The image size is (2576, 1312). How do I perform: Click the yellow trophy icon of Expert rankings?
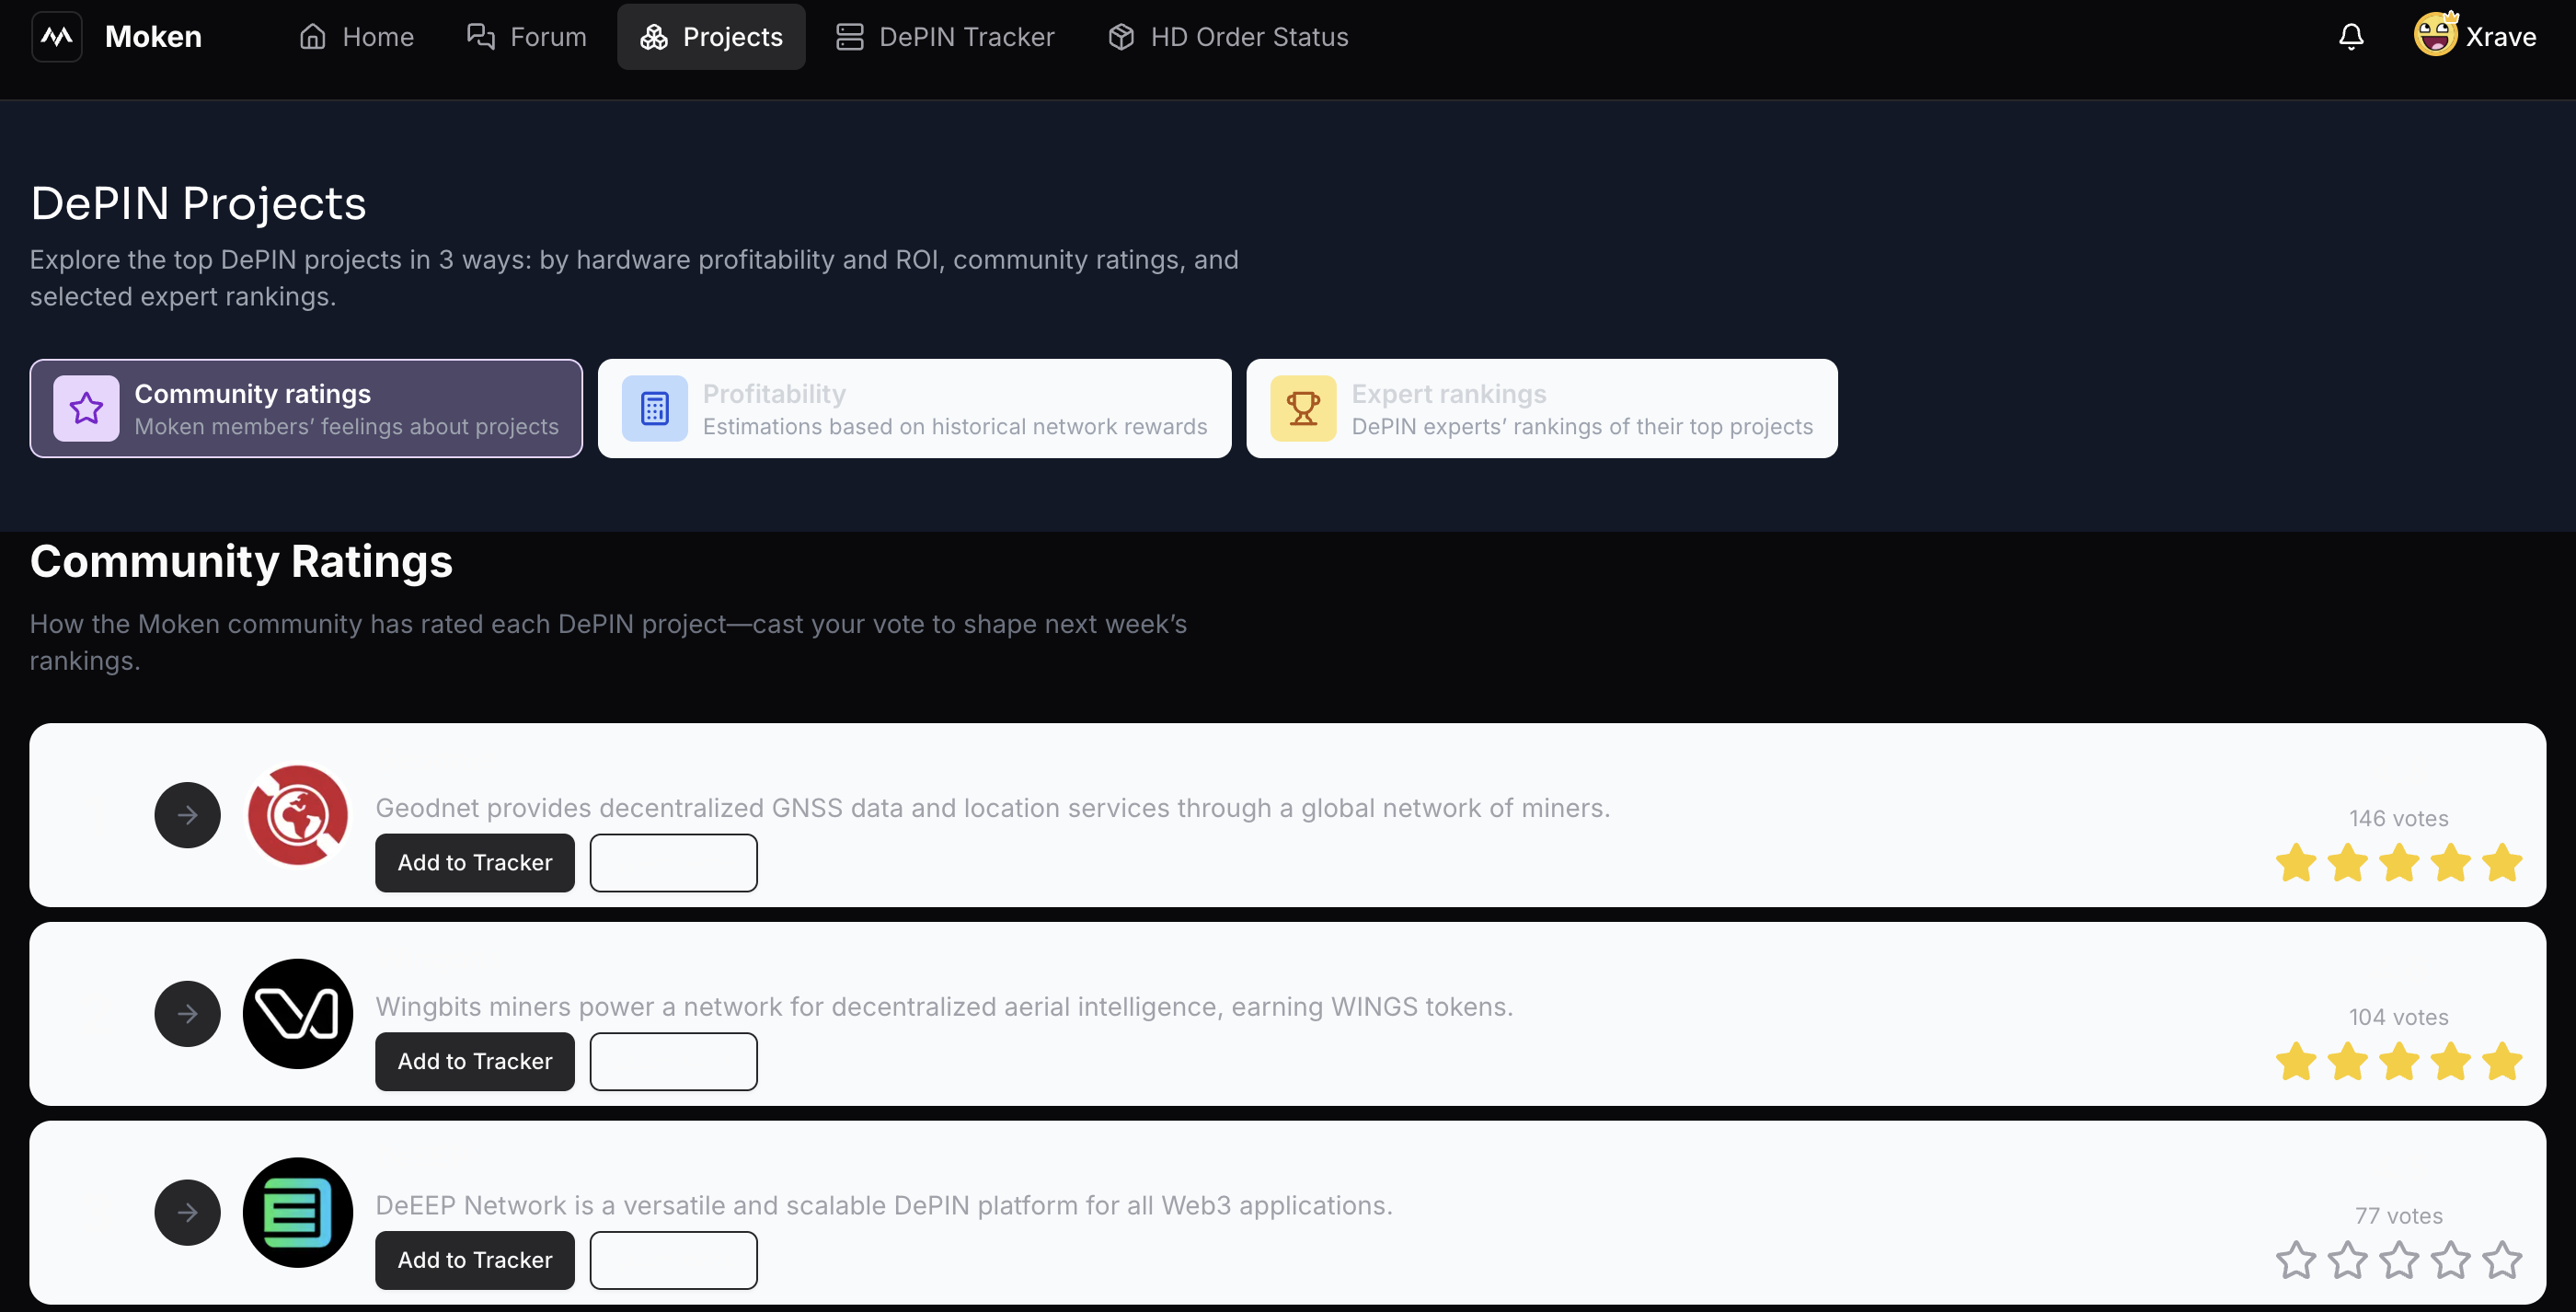click(1303, 408)
